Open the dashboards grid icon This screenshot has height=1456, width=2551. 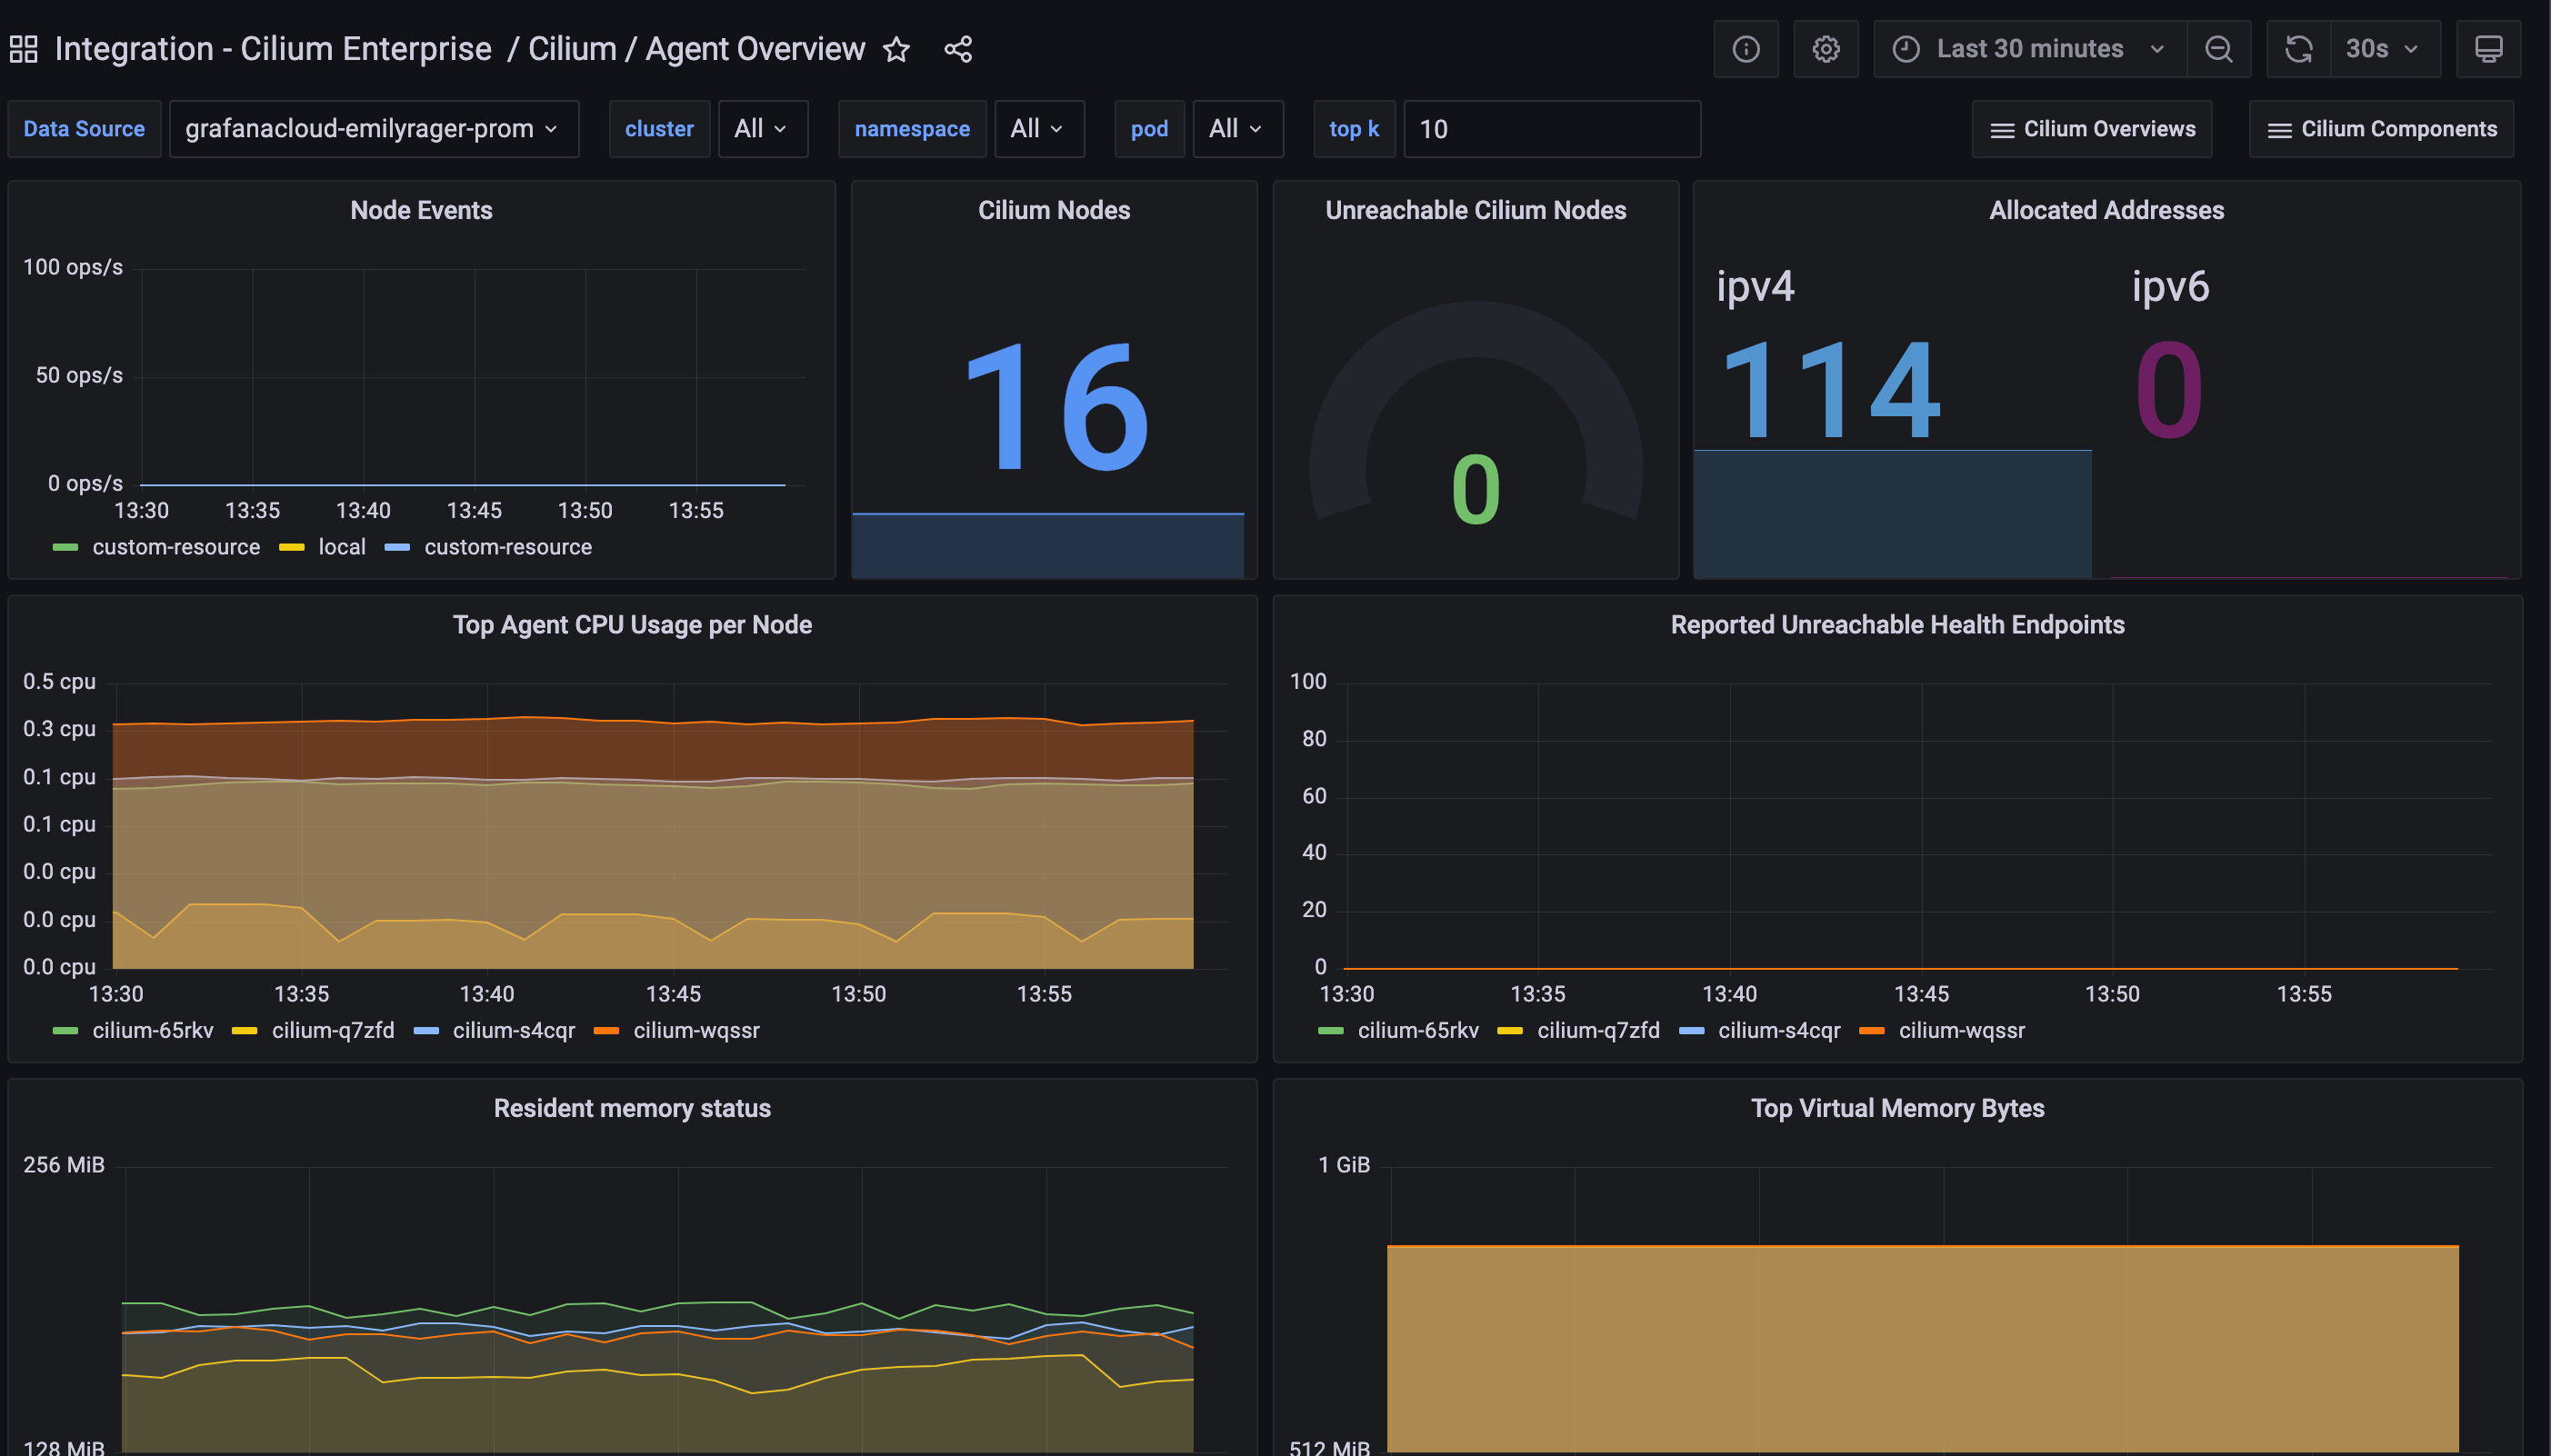tap(24, 49)
